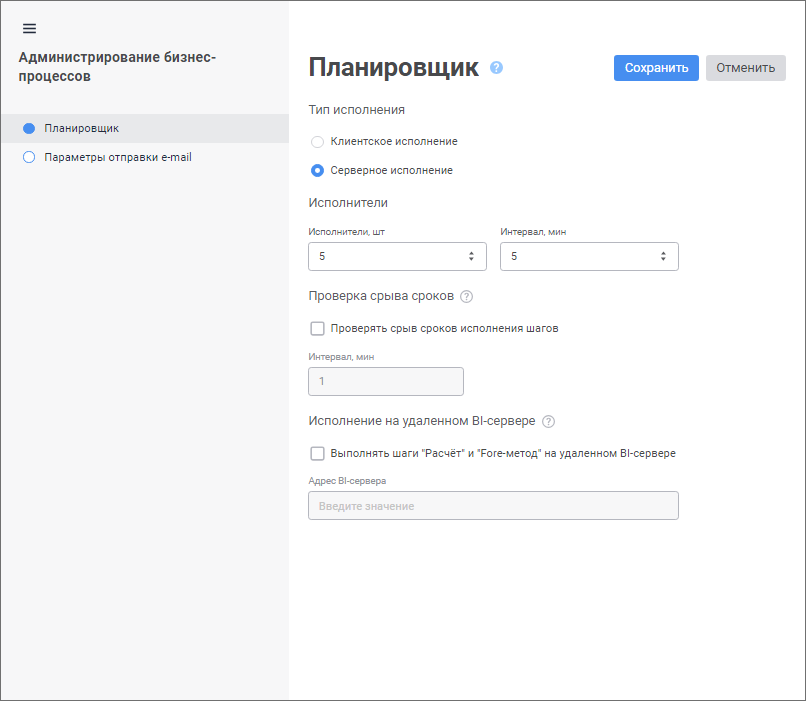
Task: Click the Сохранить button
Action: (x=656, y=68)
